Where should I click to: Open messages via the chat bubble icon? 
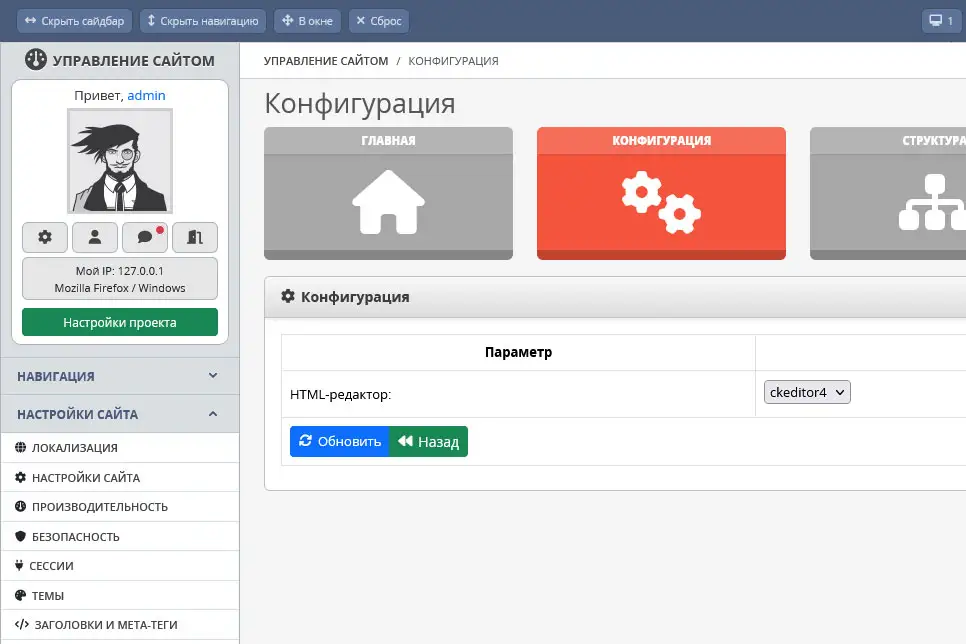tap(144, 237)
